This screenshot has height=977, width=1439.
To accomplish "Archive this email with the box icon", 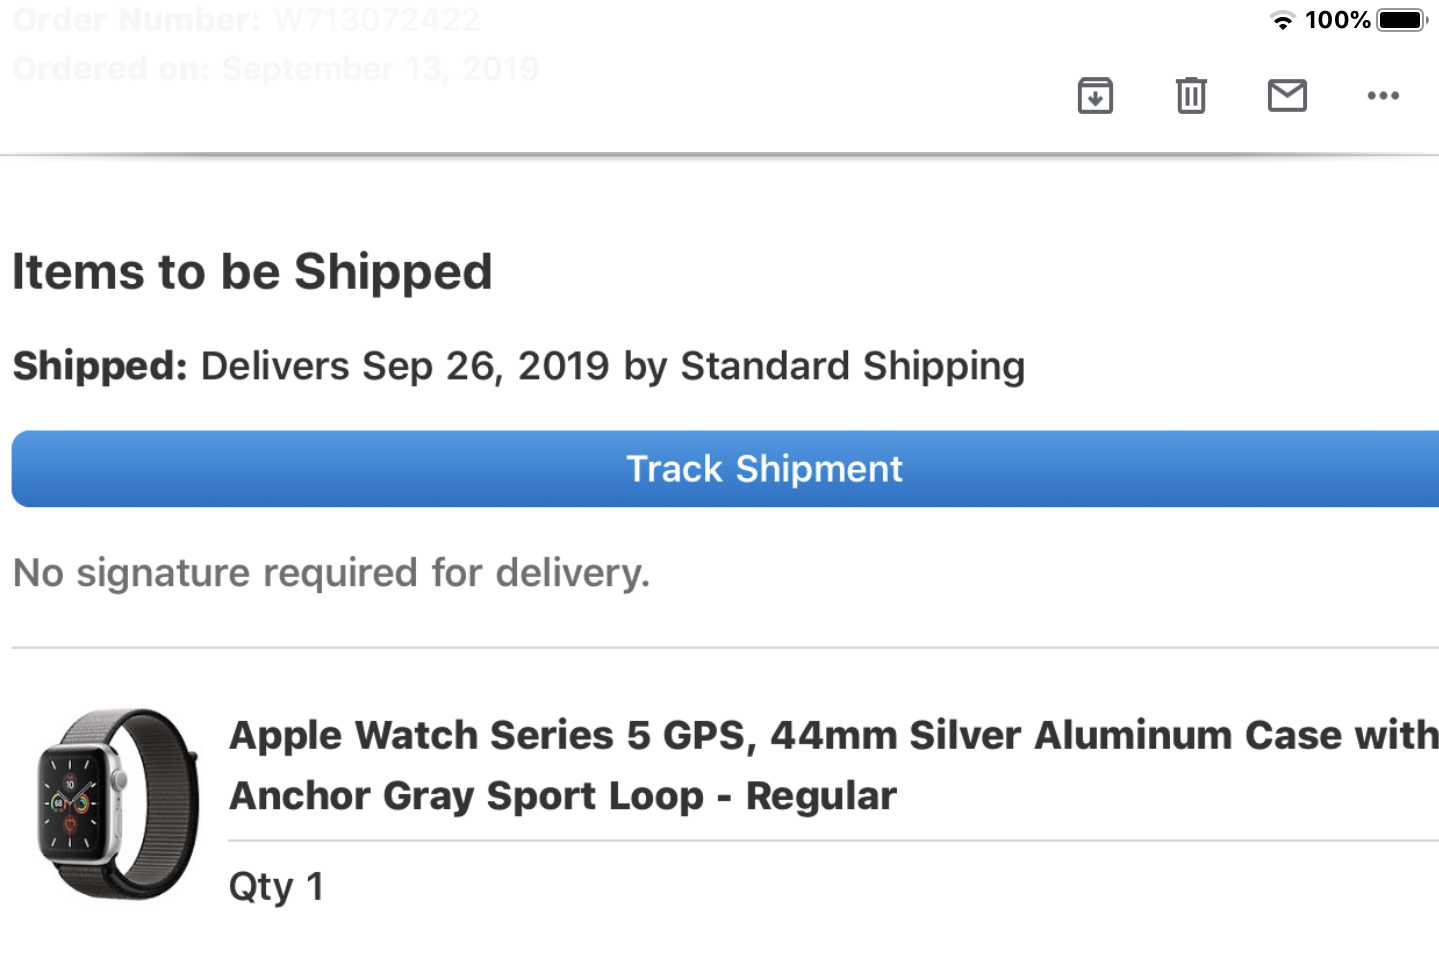I will point(1095,96).
